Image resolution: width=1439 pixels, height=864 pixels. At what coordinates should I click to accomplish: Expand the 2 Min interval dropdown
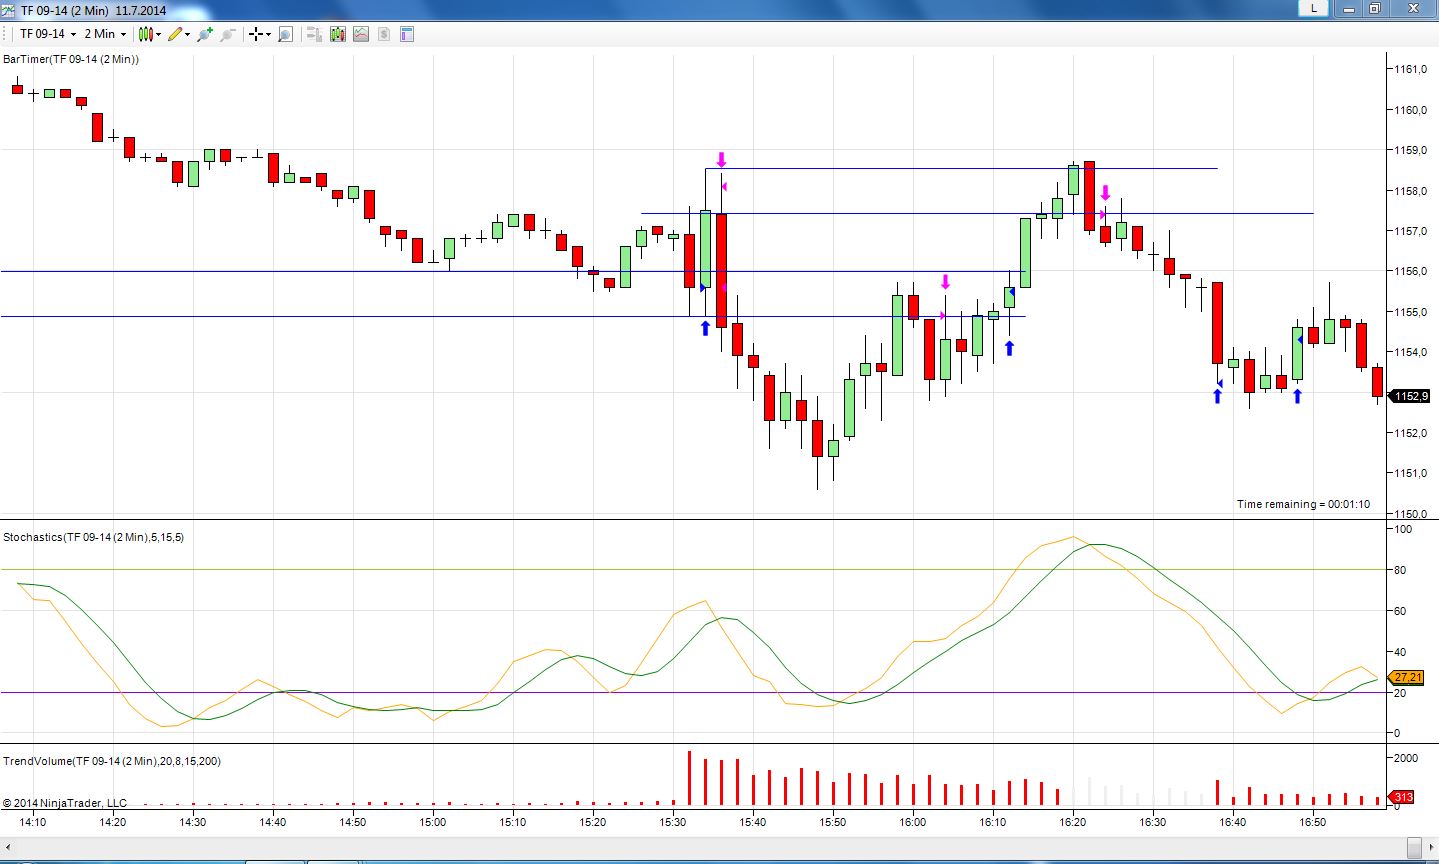coord(105,34)
